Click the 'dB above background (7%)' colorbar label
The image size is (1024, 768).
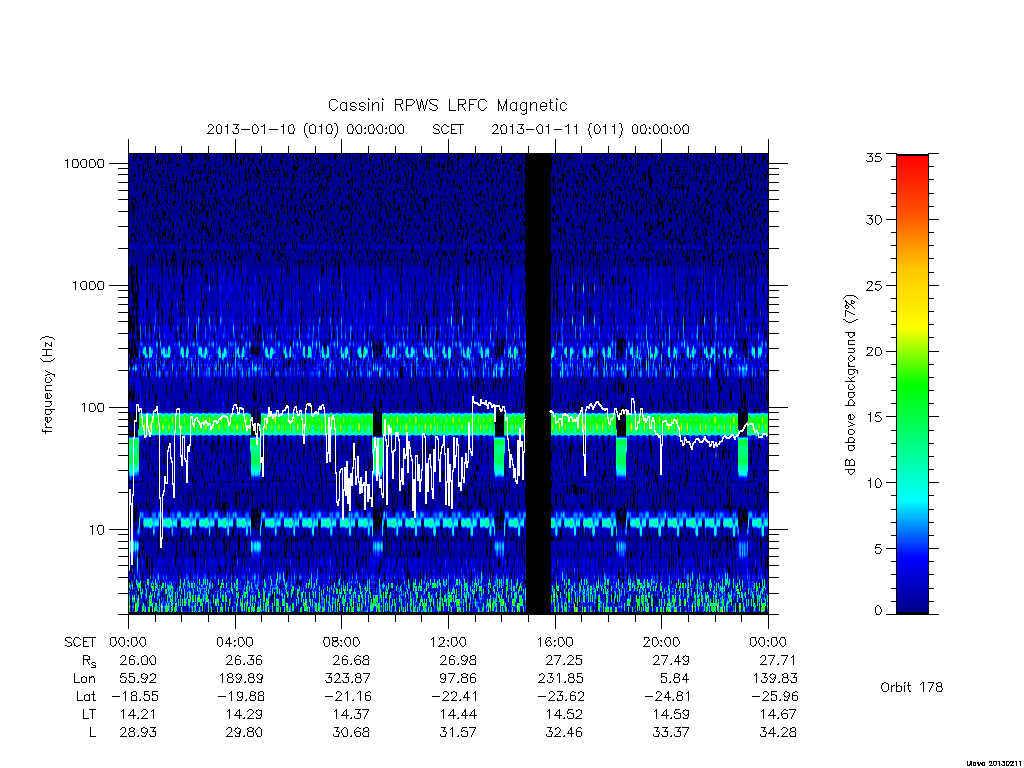coord(850,385)
